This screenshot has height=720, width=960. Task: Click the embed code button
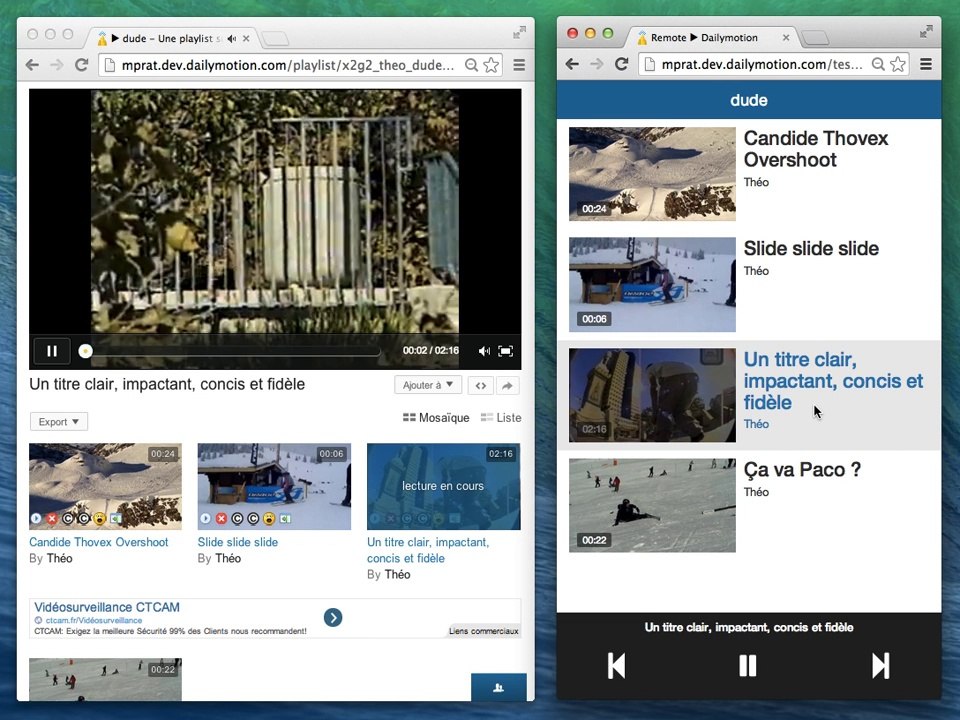(x=481, y=385)
